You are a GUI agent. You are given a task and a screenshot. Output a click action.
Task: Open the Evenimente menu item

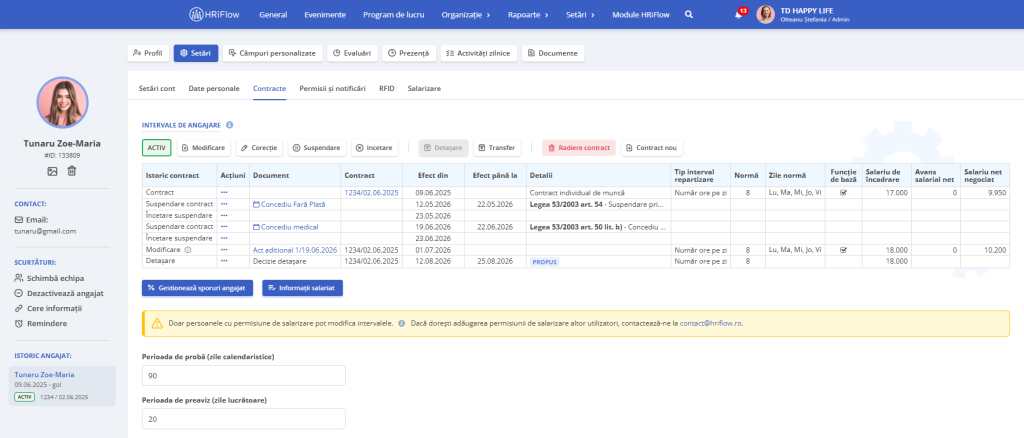point(325,14)
